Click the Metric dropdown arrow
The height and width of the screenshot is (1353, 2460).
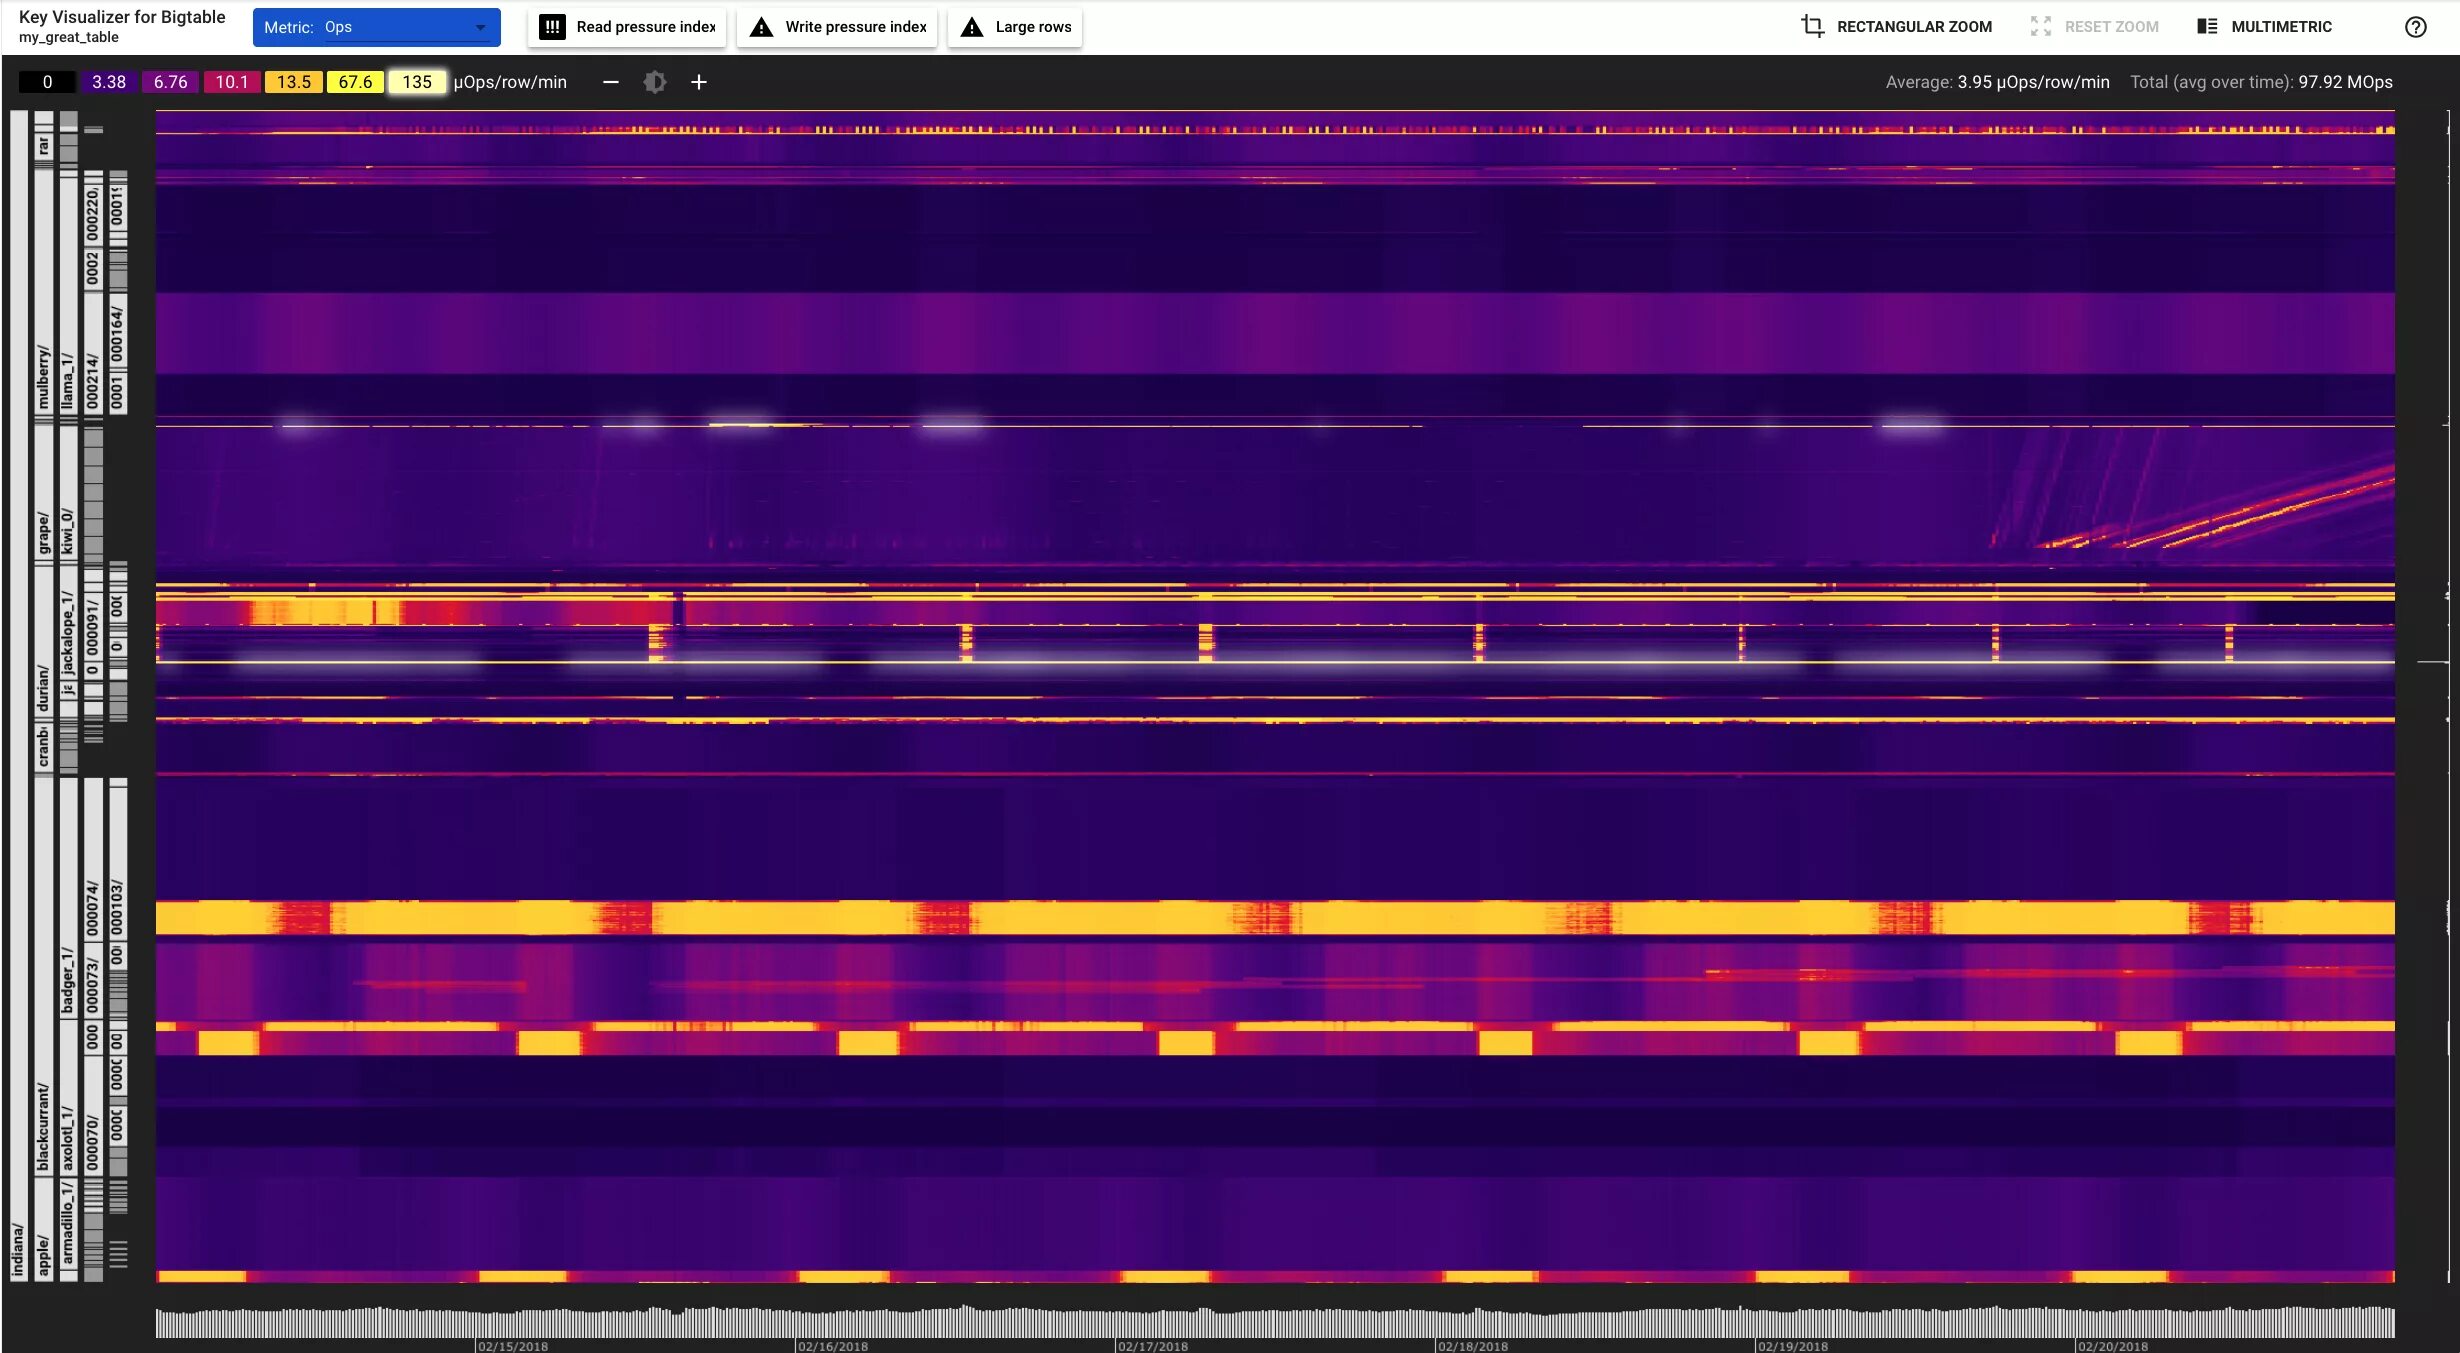tap(481, 28)
